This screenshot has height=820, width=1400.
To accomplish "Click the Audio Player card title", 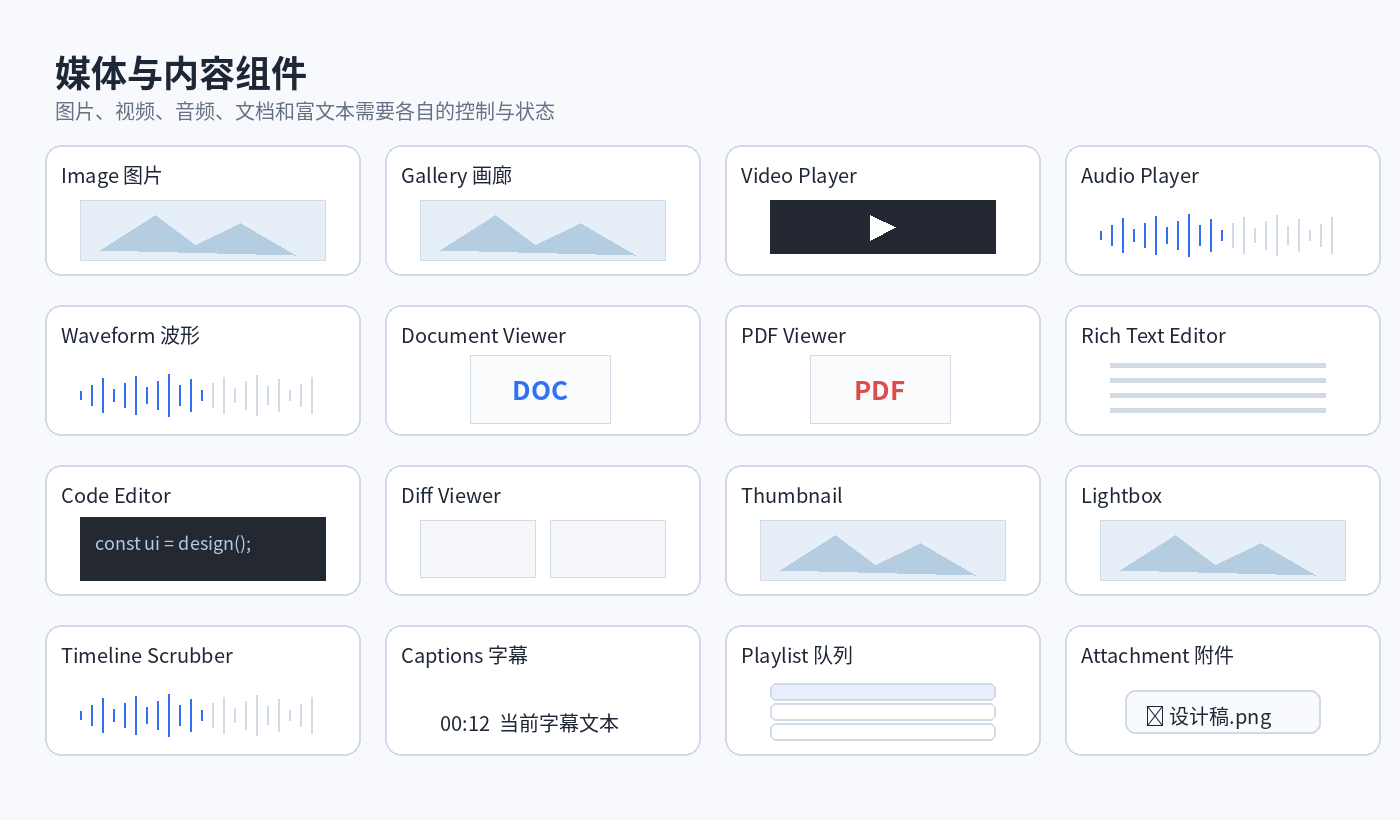I will click(1140, 176).
